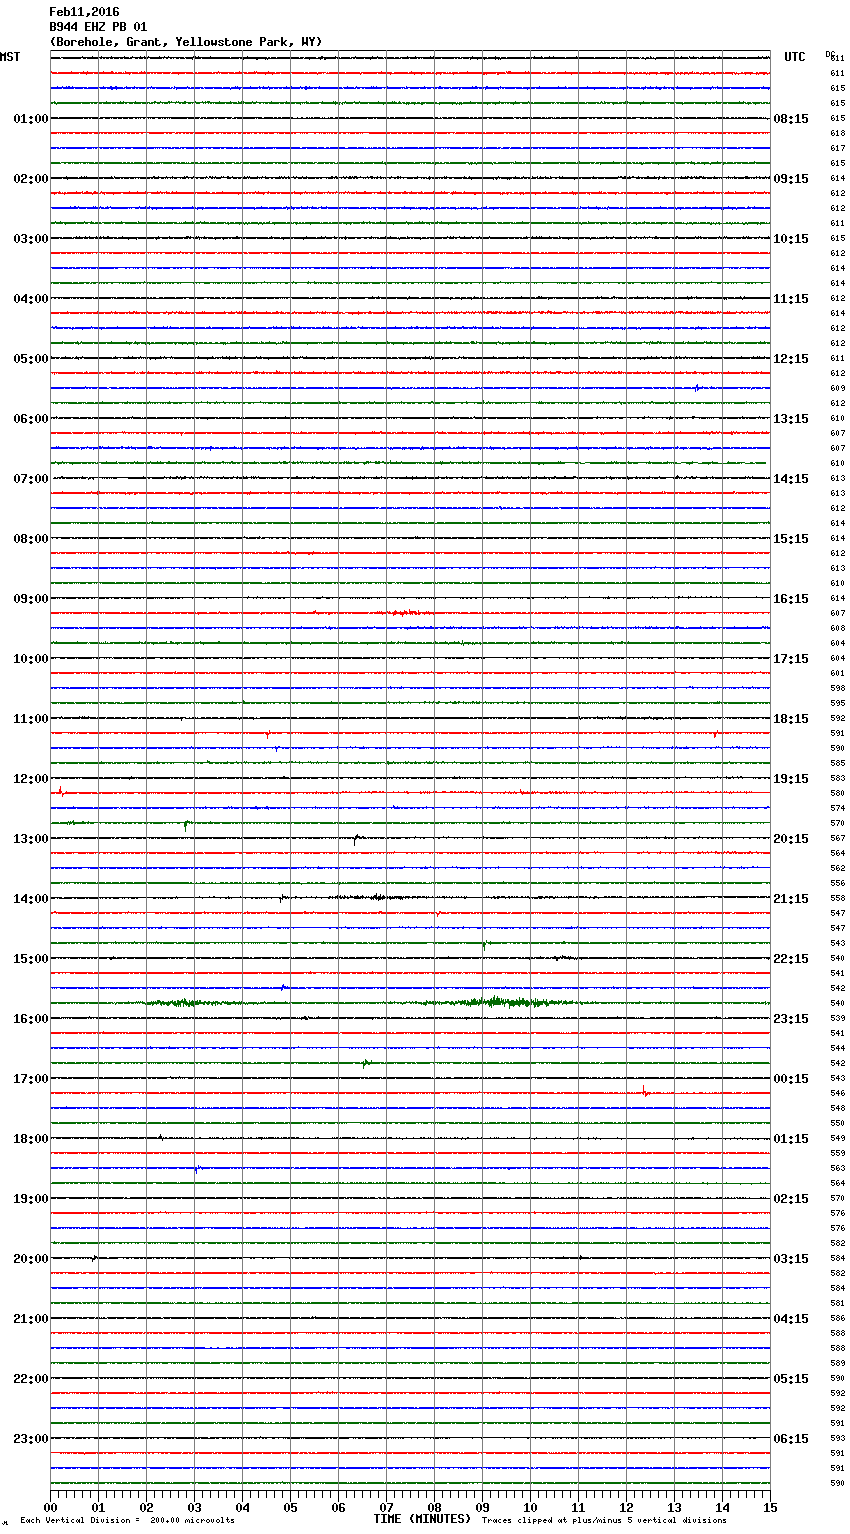Click the 12:00 MST hour label
Screen dimensions: 850x1534
click(30, 779)
